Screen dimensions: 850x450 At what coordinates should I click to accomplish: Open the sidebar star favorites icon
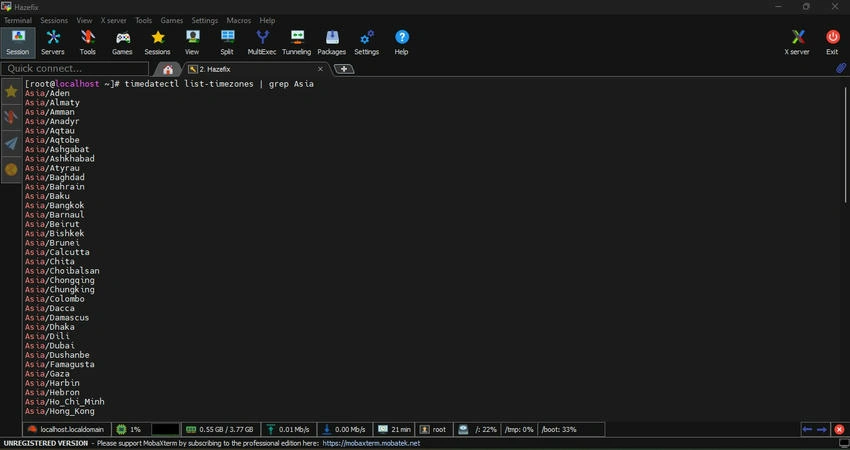pos(11,92)
